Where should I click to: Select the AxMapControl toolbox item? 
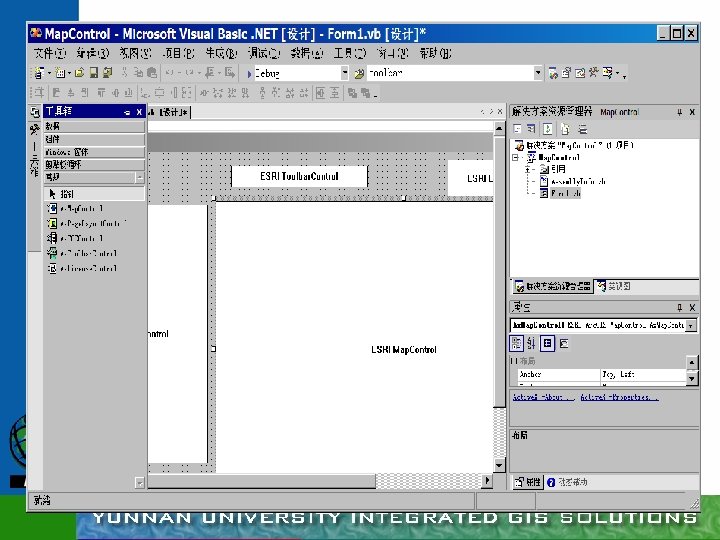[76, 208]
